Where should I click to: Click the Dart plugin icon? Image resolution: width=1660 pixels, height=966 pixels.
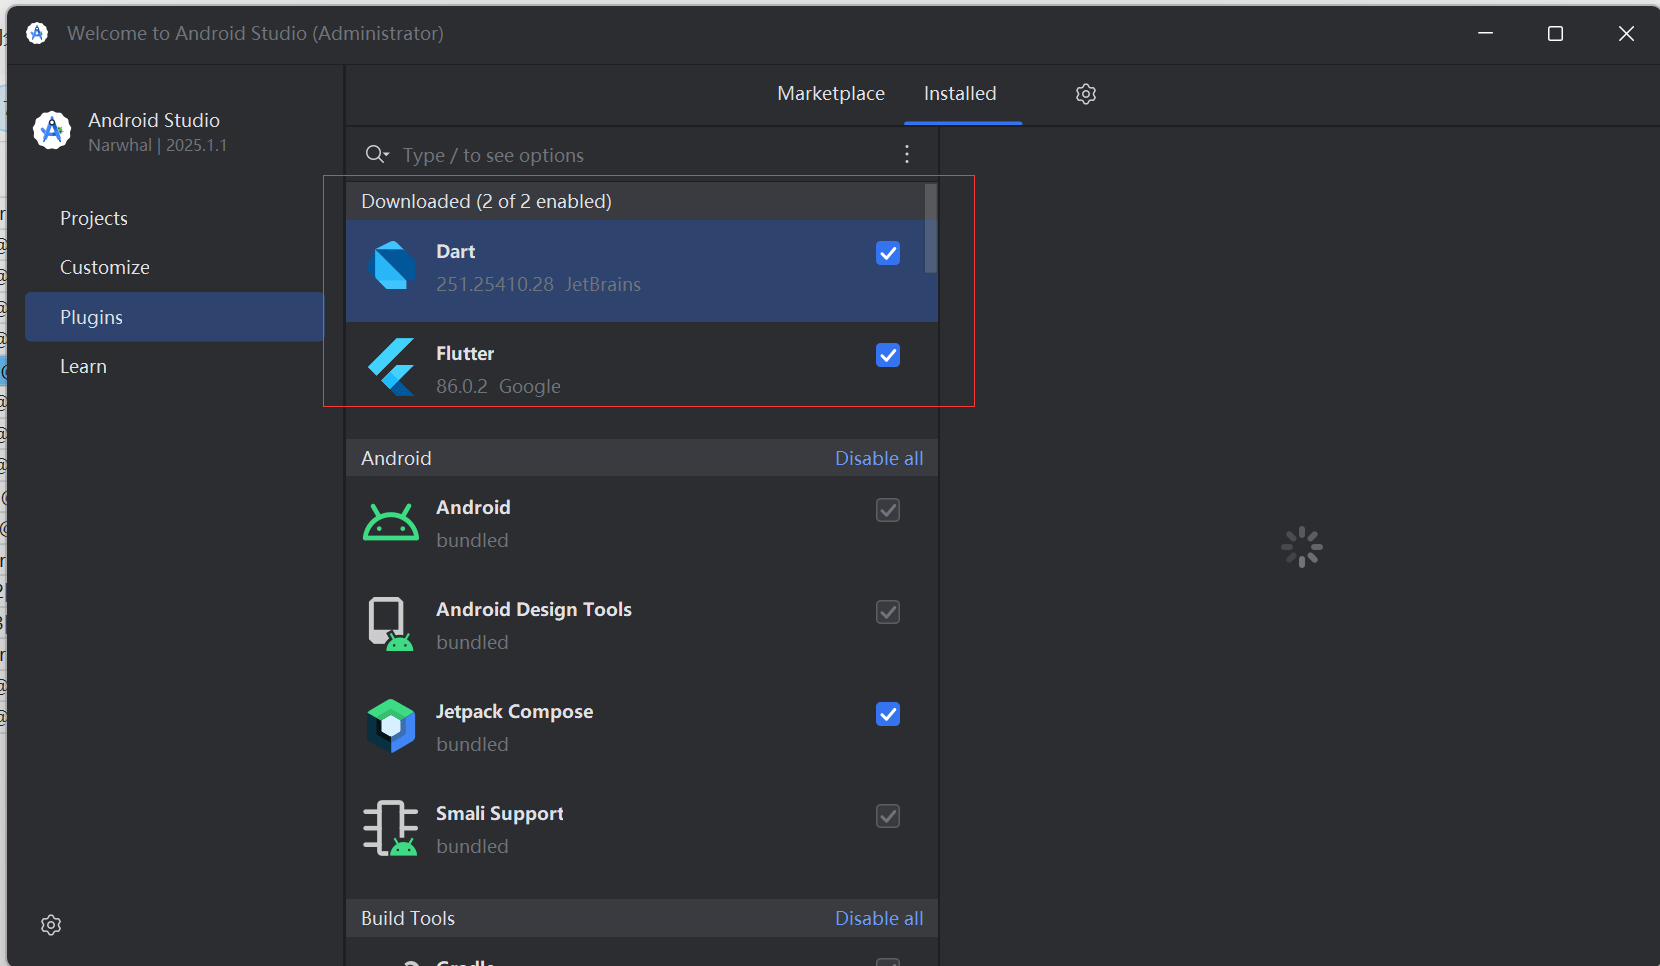point(394,266)
